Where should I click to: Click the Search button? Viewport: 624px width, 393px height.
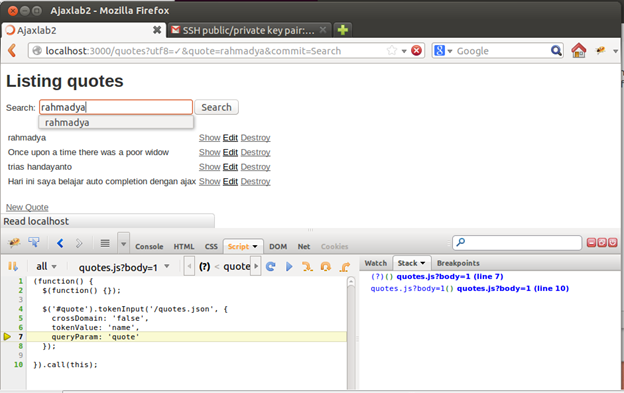216,107
